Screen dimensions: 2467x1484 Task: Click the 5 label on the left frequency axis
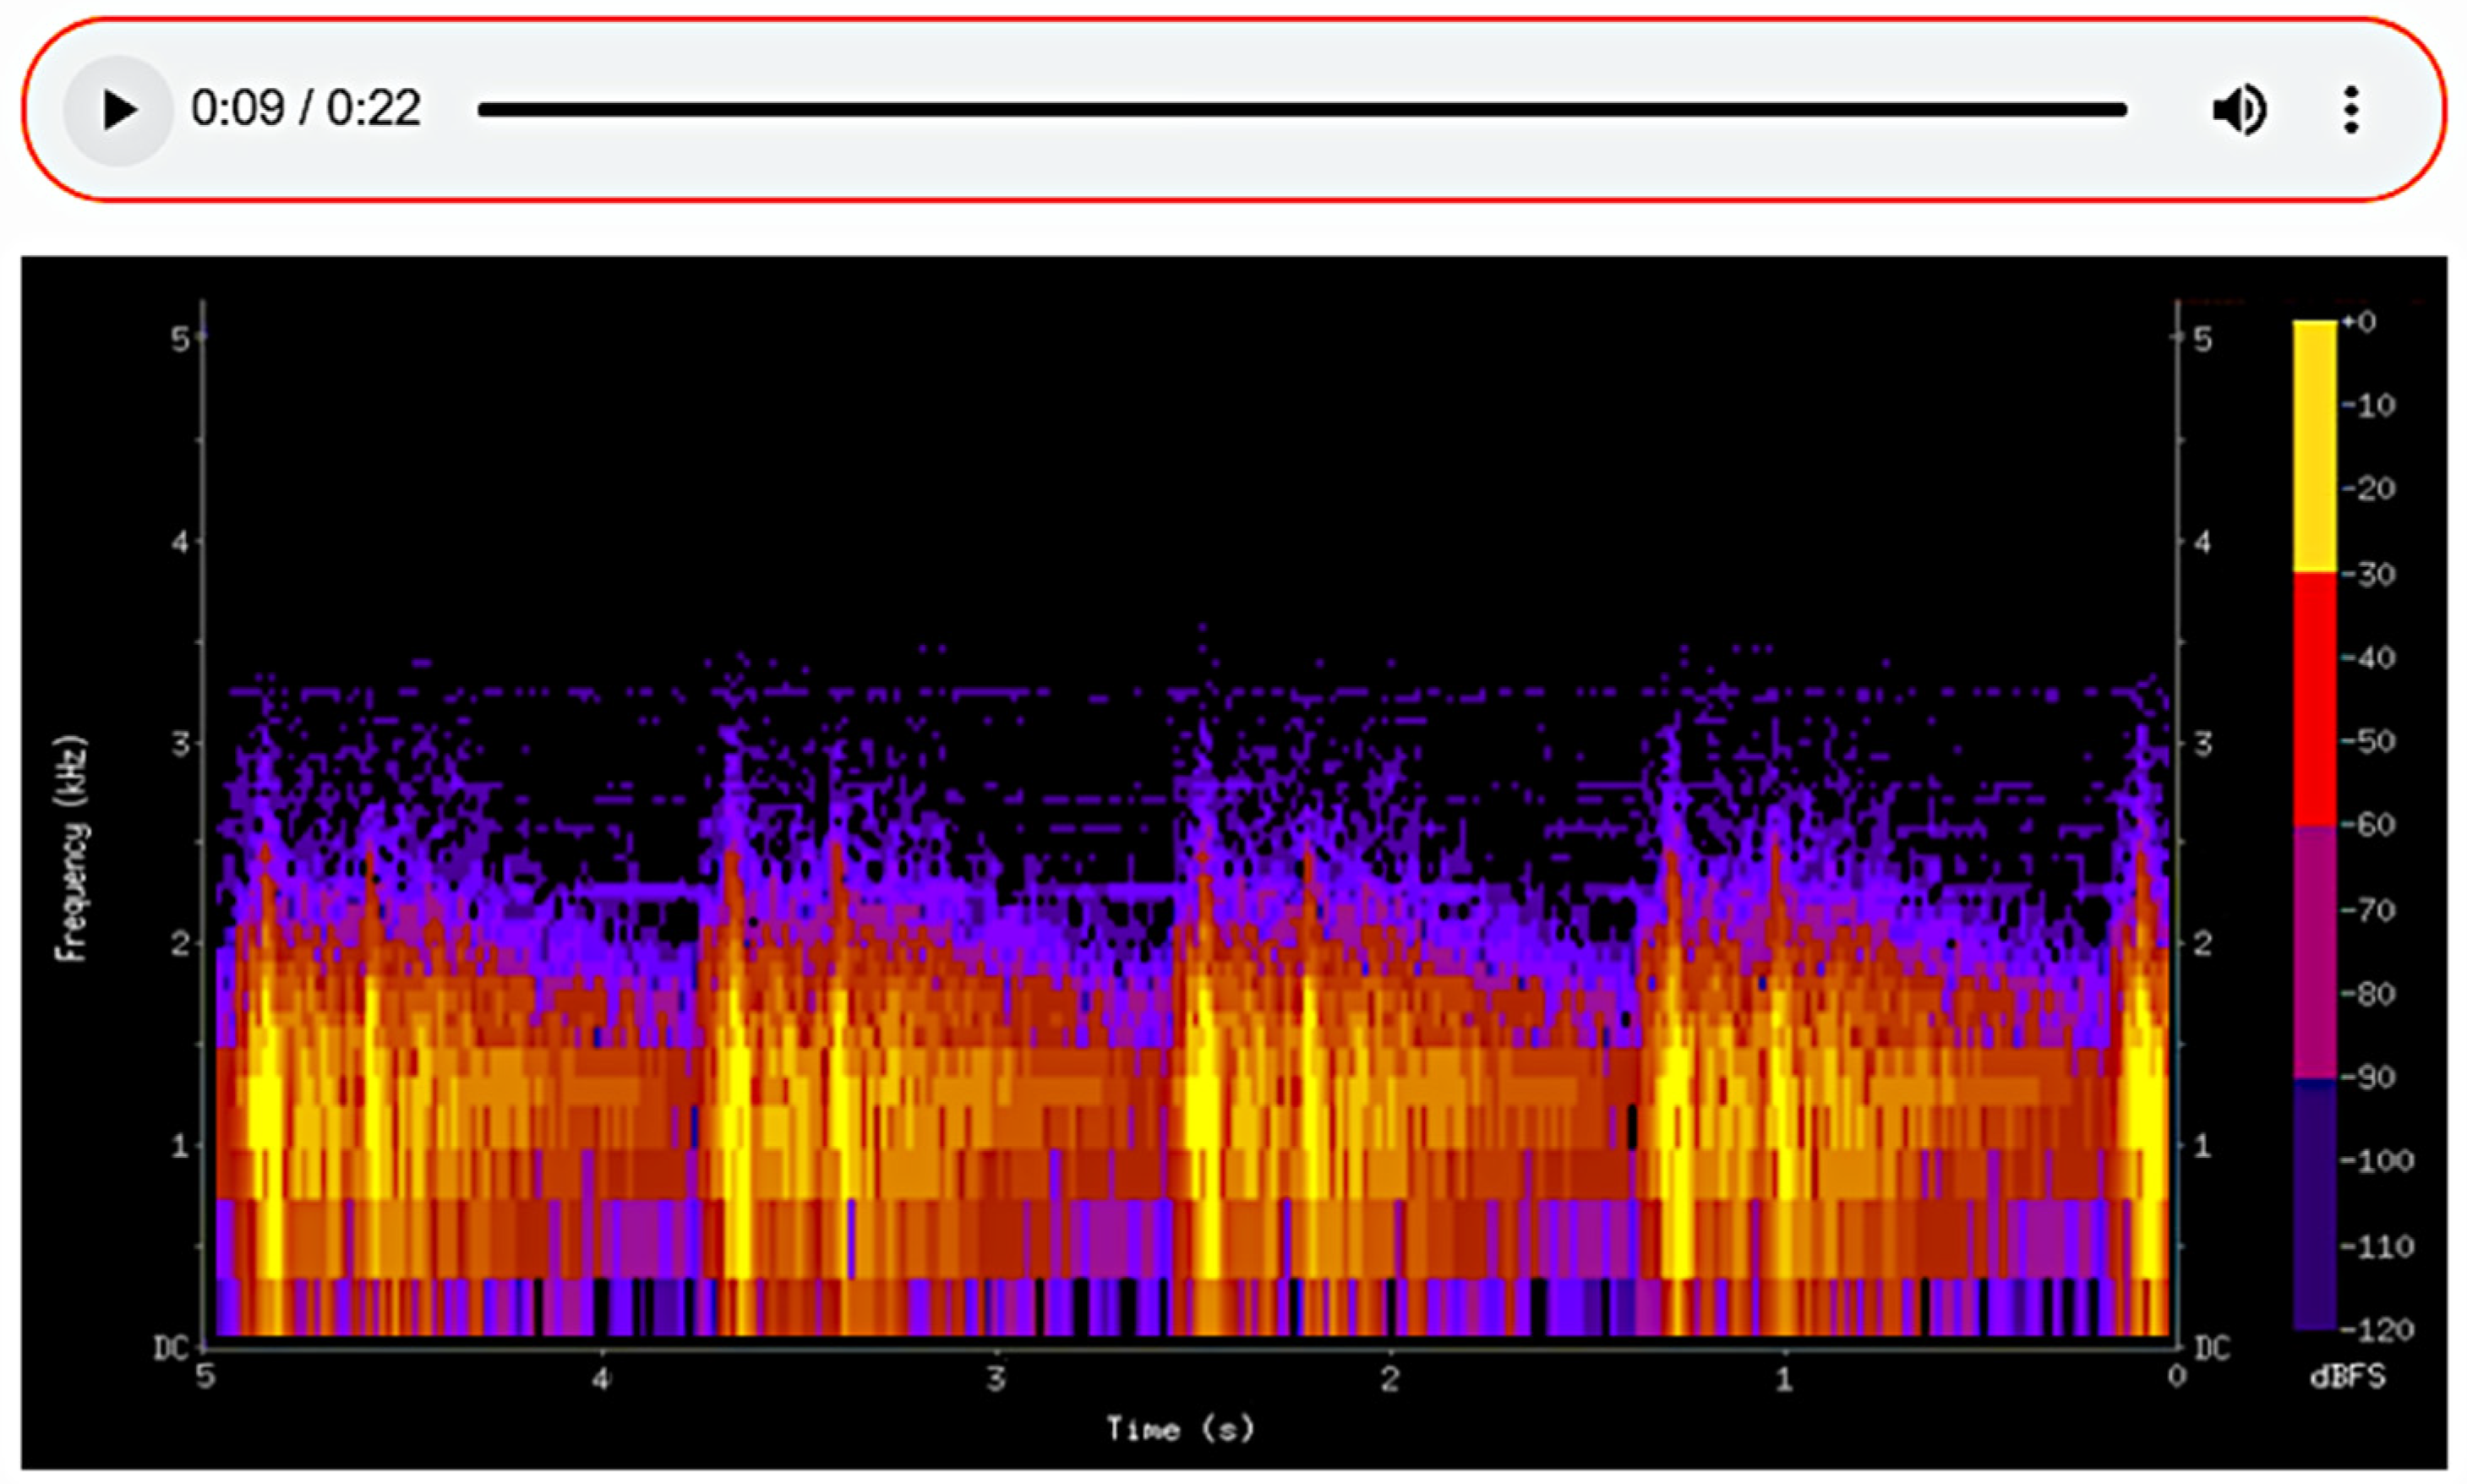pyautogui.click(x=179, y=340)
